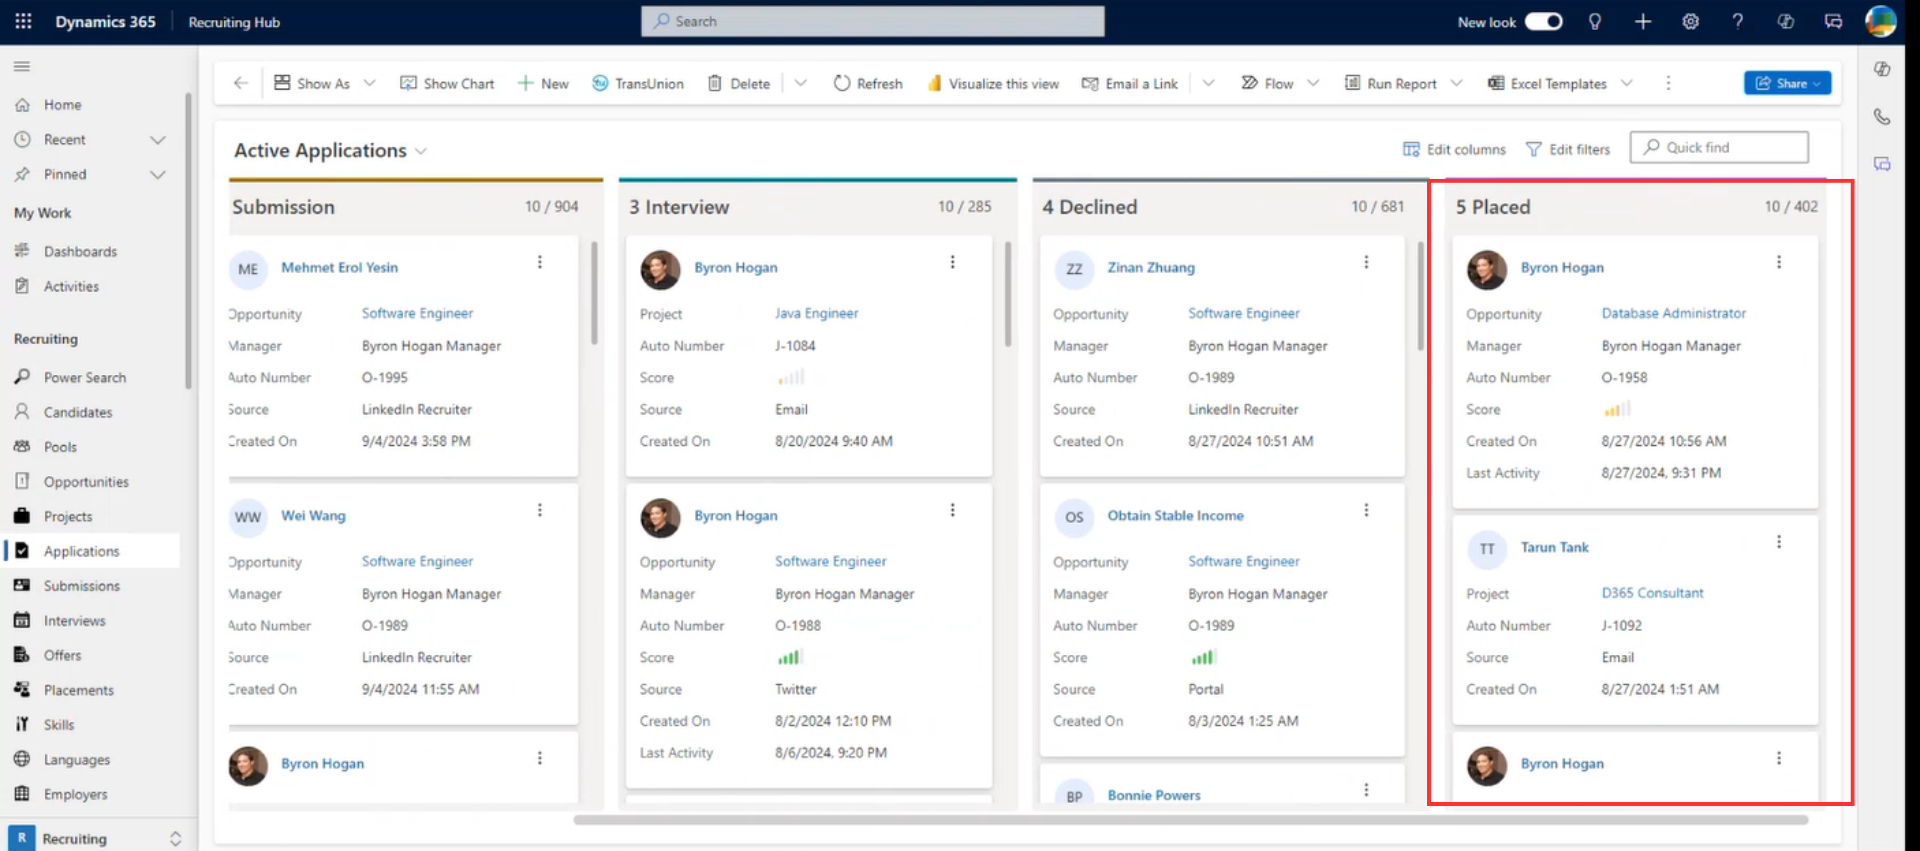Viewport: 1920px width, 851px height.
Task: Collapse the site map hamburger menu
Action: coord(22,66)
